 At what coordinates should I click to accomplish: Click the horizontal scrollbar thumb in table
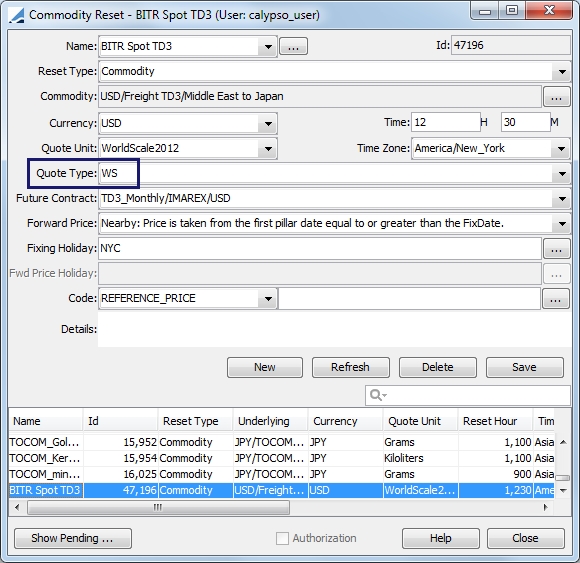158,507
